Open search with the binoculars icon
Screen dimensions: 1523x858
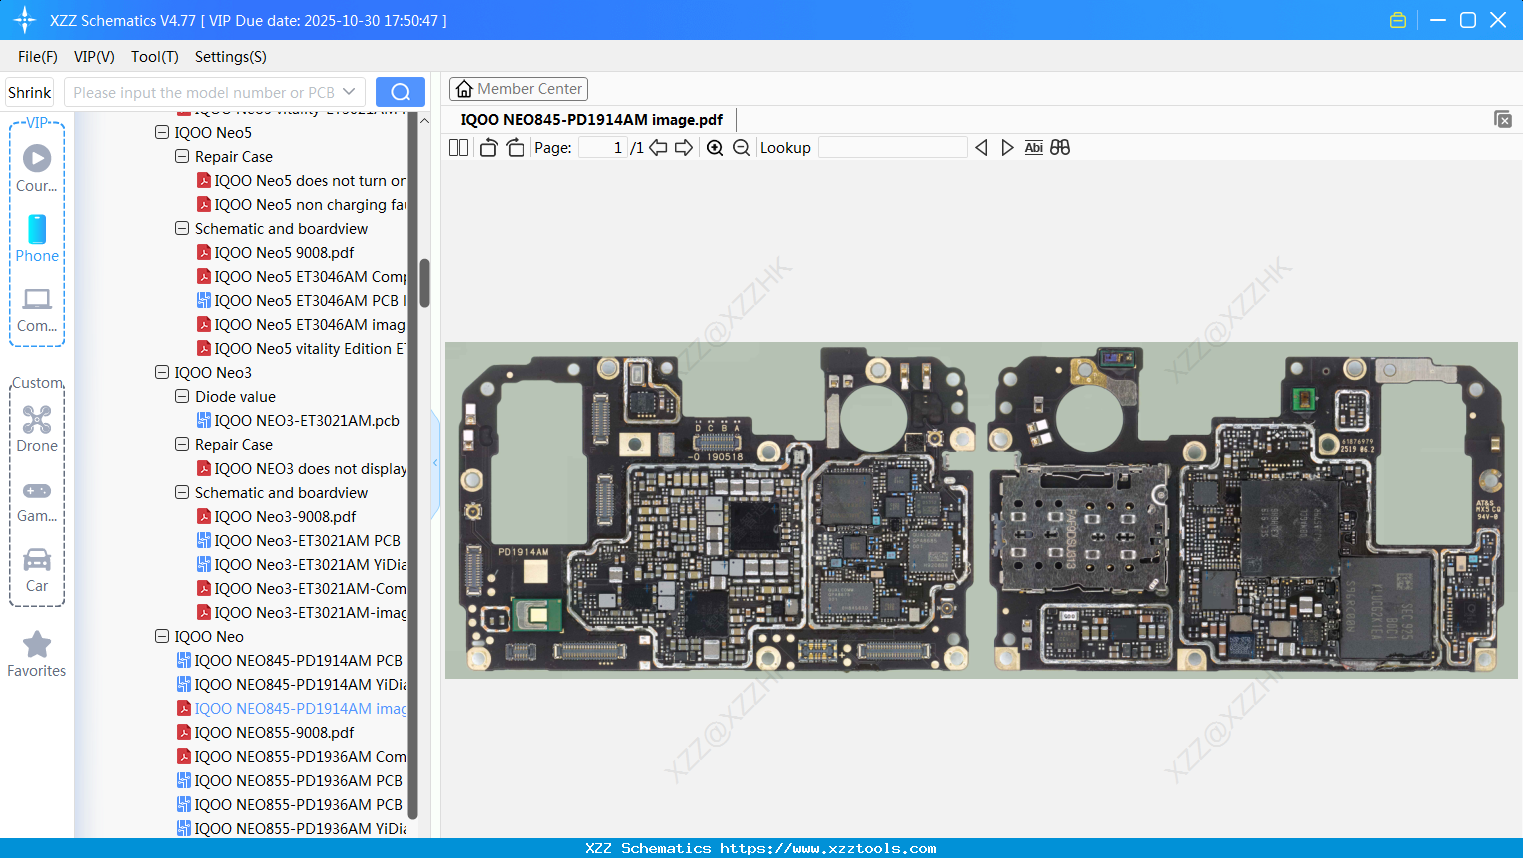click(1060, 147)
